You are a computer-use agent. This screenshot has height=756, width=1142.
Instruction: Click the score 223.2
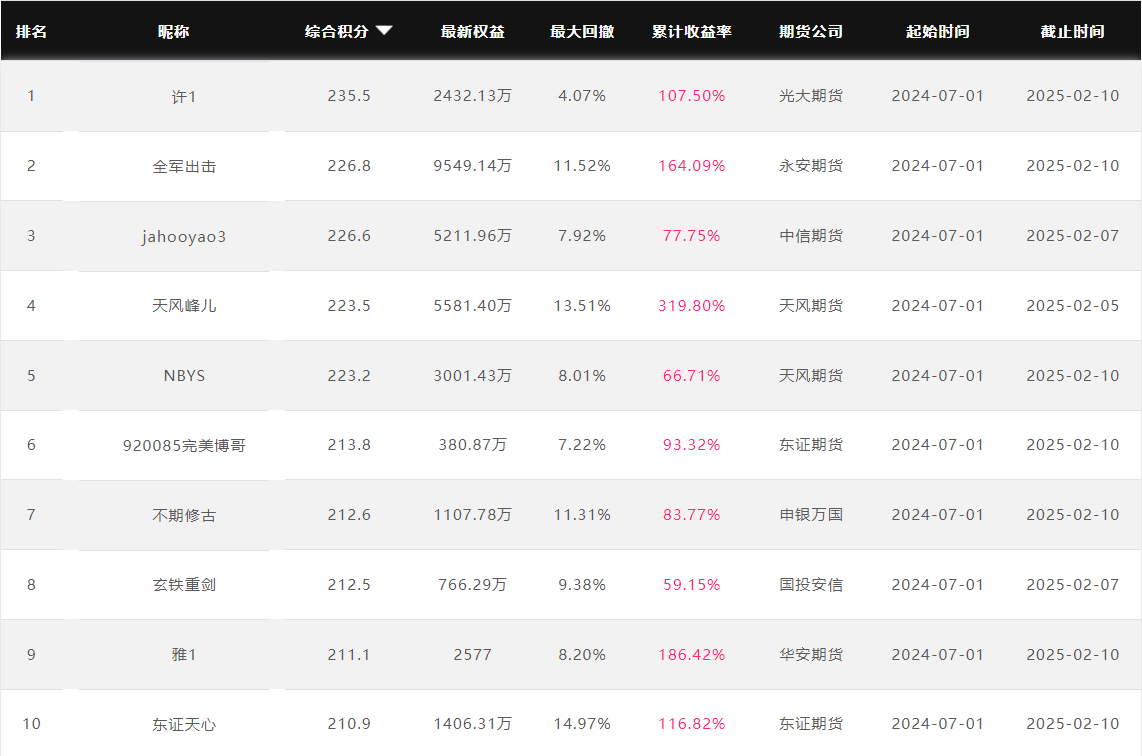pos(349,376)
